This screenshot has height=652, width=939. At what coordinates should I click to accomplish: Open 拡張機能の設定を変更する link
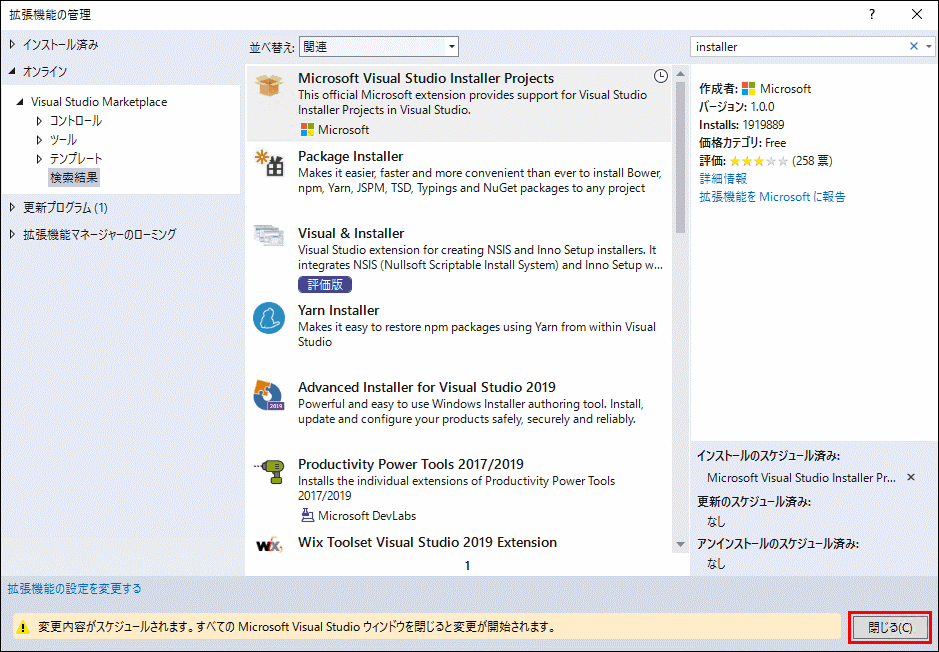point(74,589)
